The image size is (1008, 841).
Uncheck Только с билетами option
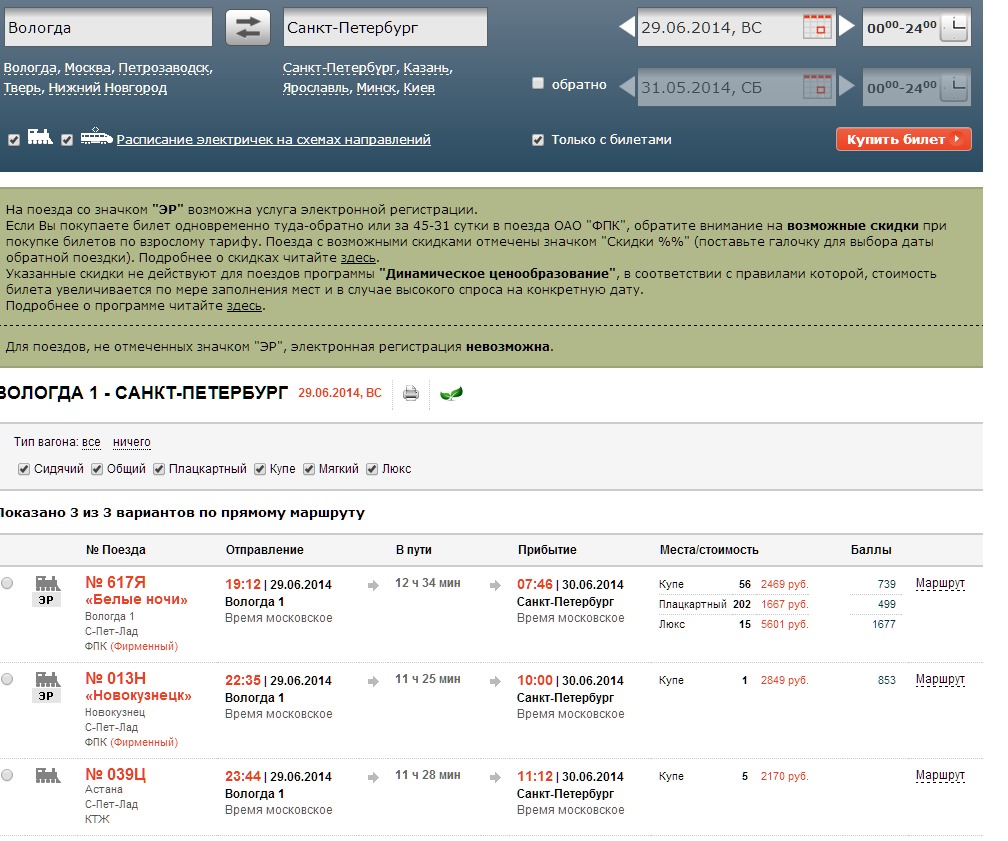click(538, 140)
